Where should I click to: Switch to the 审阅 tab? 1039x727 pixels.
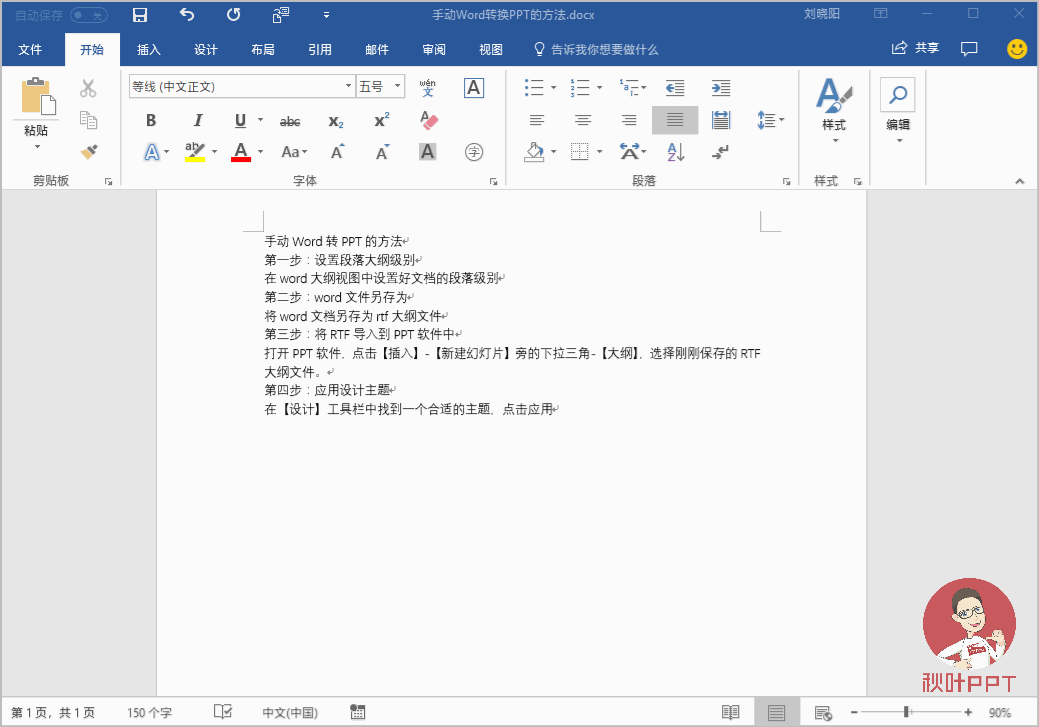coord(433,50)
